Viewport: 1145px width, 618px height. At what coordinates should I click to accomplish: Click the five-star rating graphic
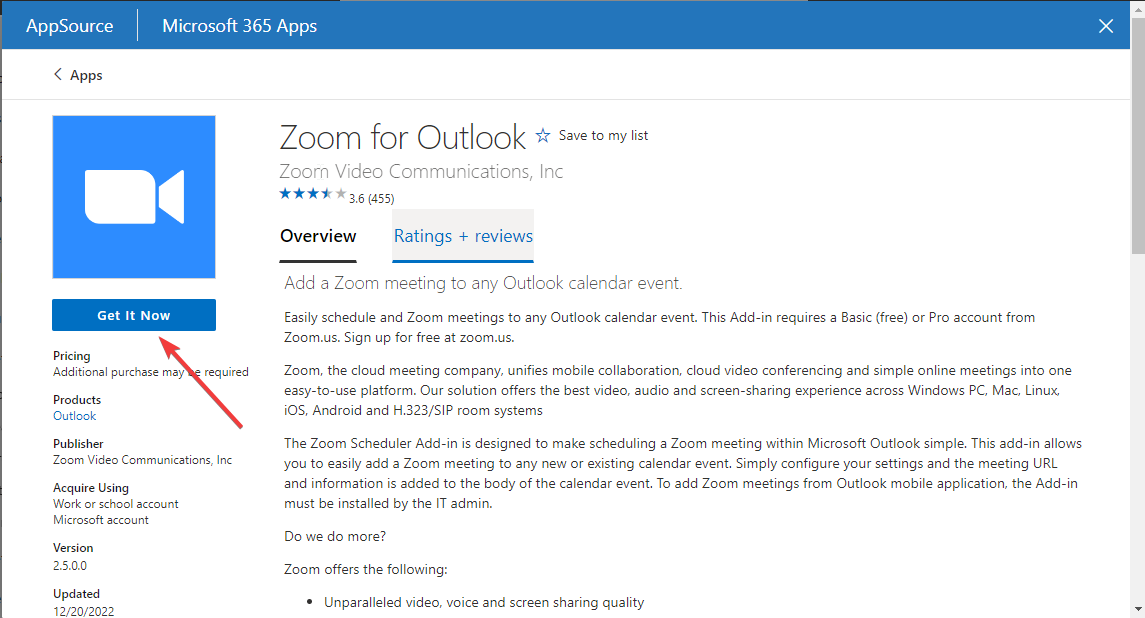click(x=312, y=194)
